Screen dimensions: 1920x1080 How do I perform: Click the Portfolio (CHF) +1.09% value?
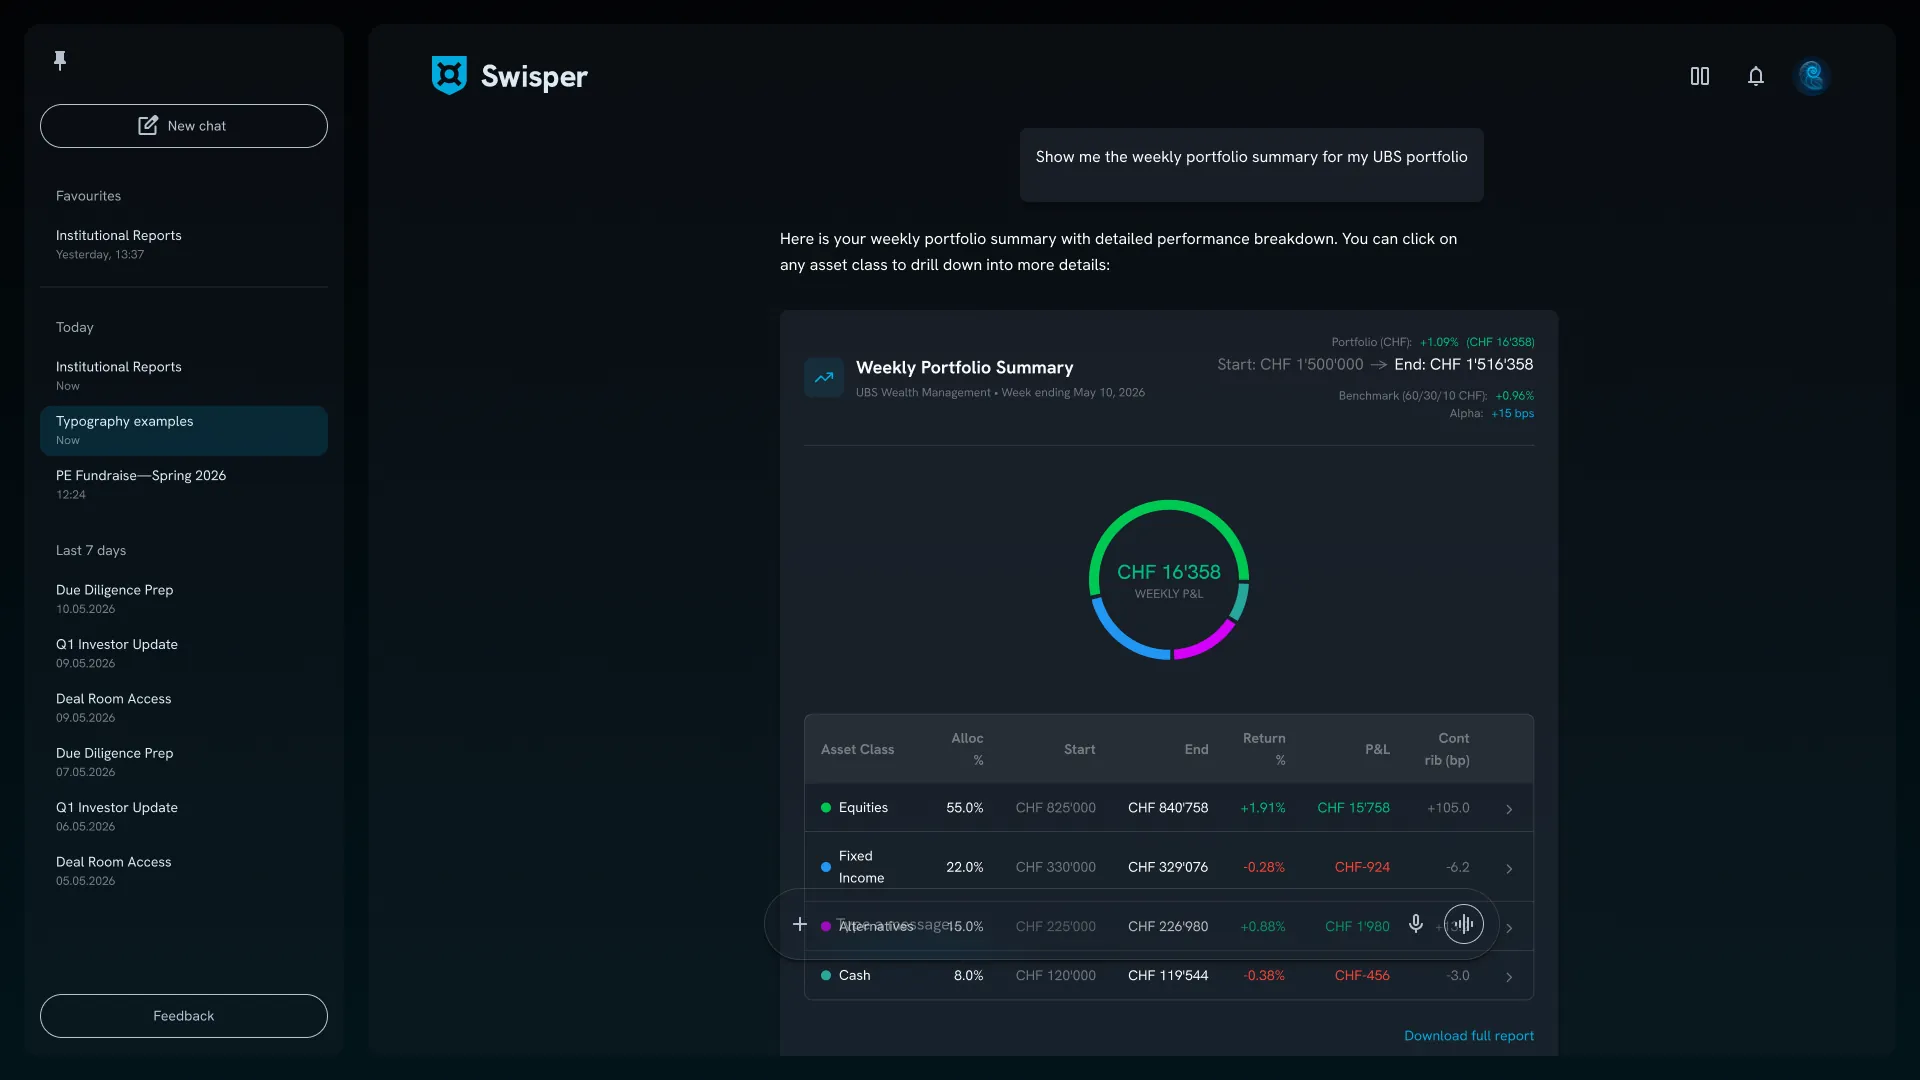coord(1439,342)
